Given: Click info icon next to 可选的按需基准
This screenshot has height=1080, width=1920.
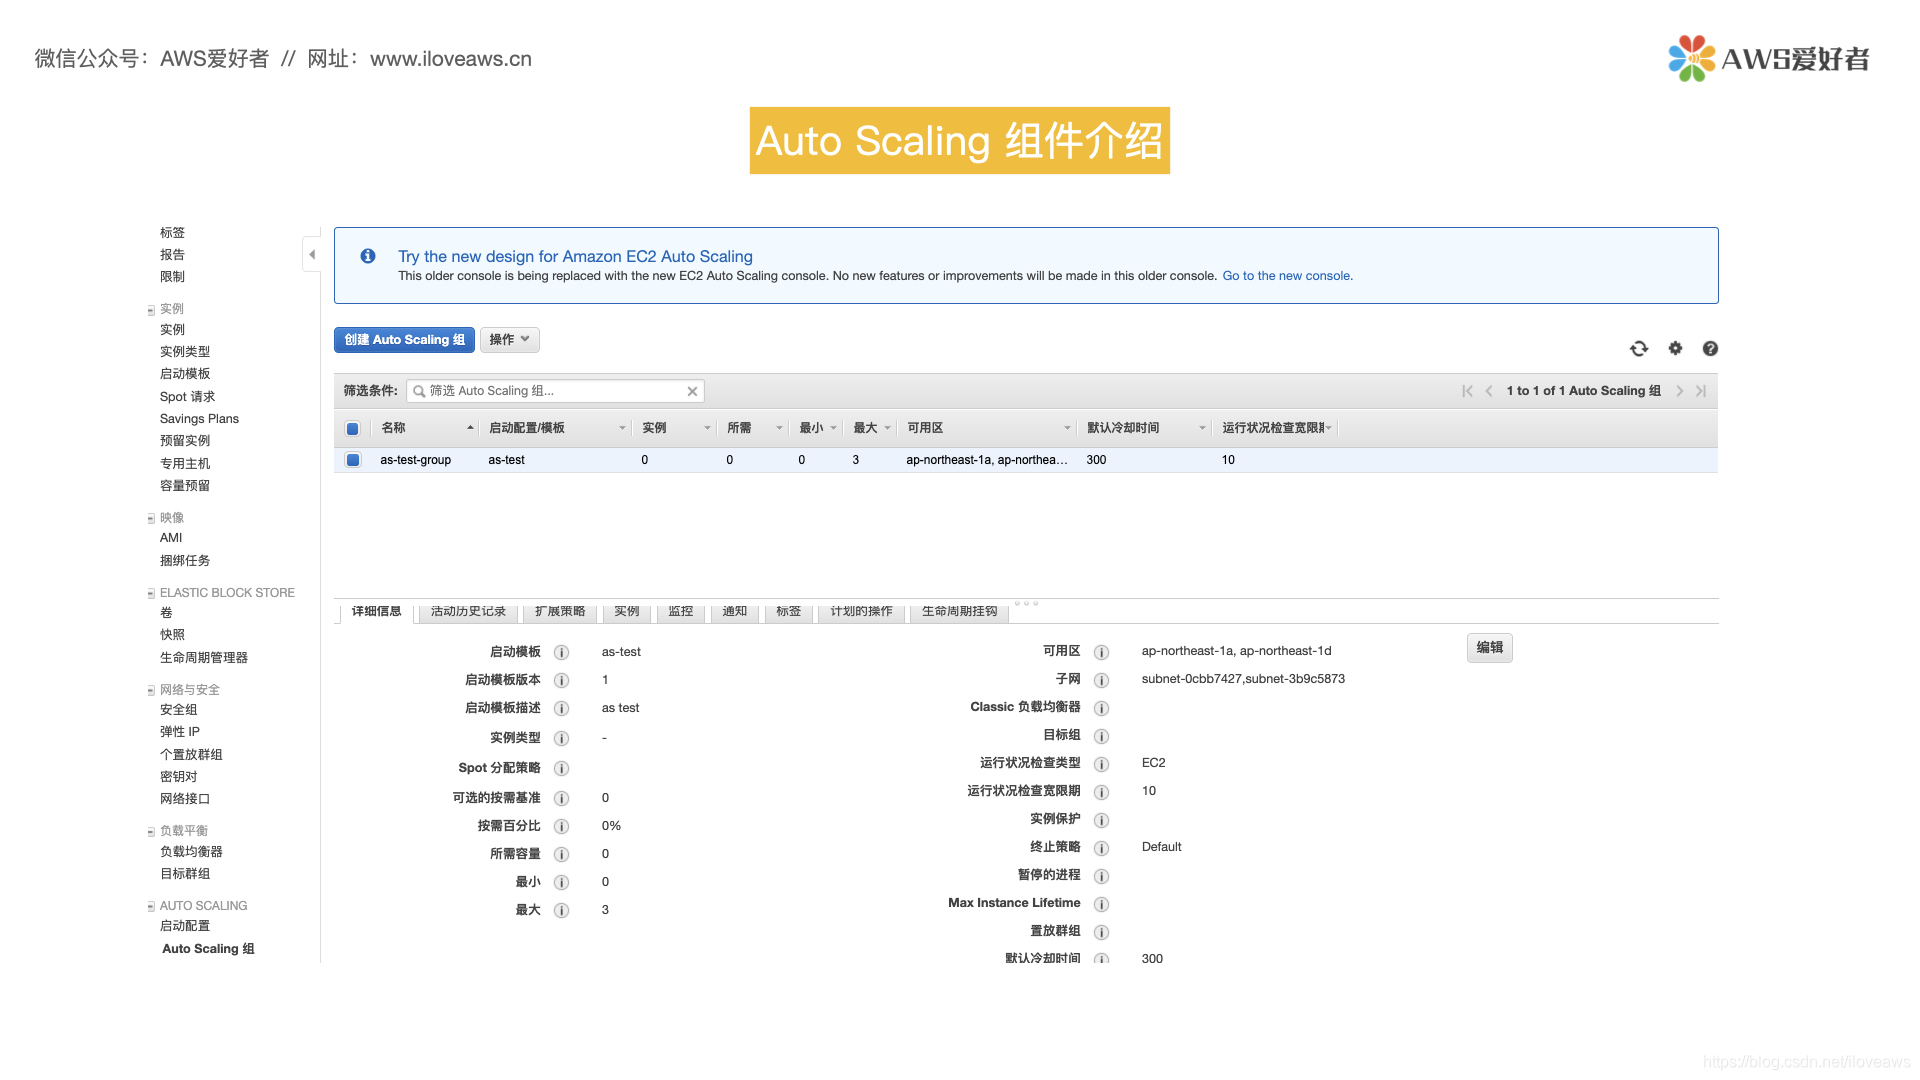Looking at the screenshot, I should (x=562, y=799).
